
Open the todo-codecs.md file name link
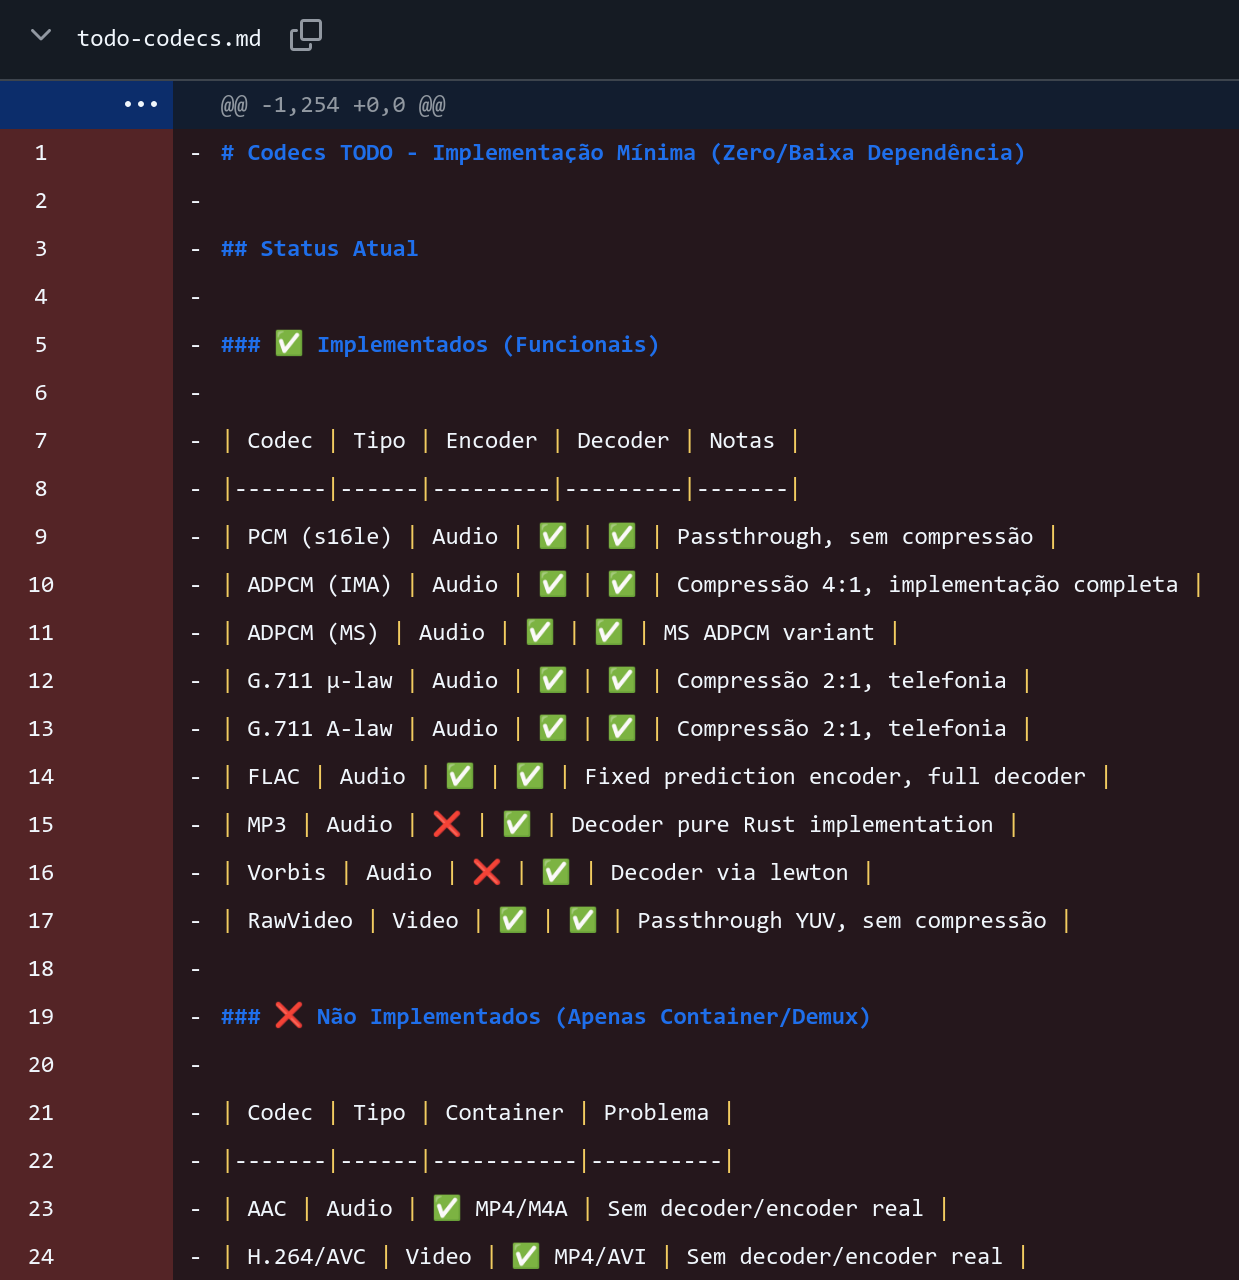(x=169, y=38)
